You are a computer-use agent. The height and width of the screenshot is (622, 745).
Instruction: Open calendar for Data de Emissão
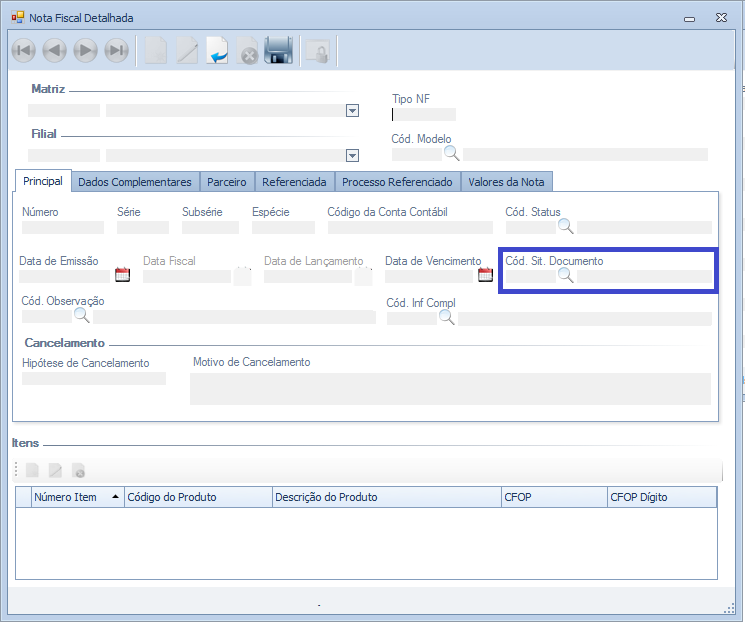point(123,275)
